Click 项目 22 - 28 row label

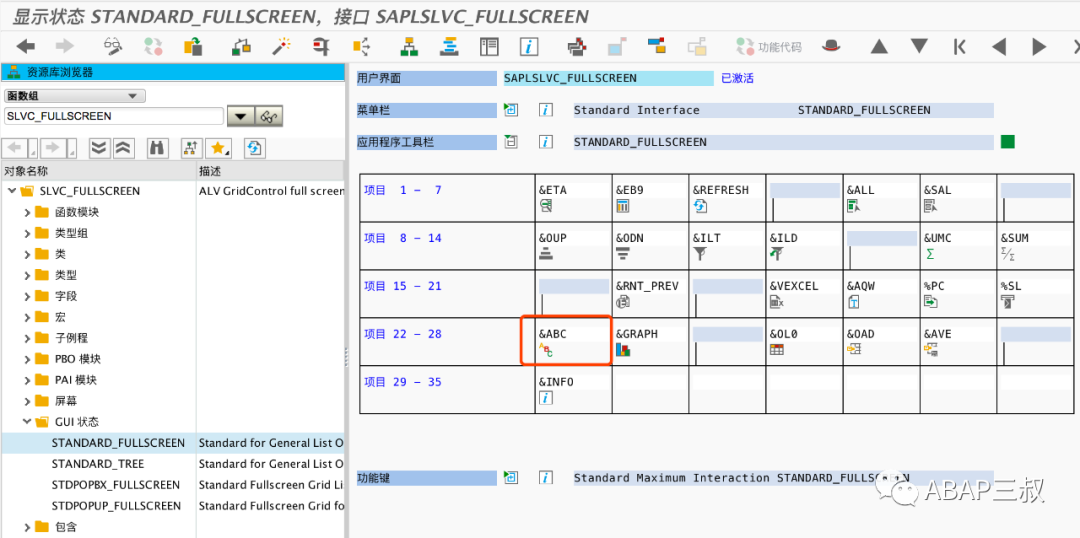[x=402, y=334]
